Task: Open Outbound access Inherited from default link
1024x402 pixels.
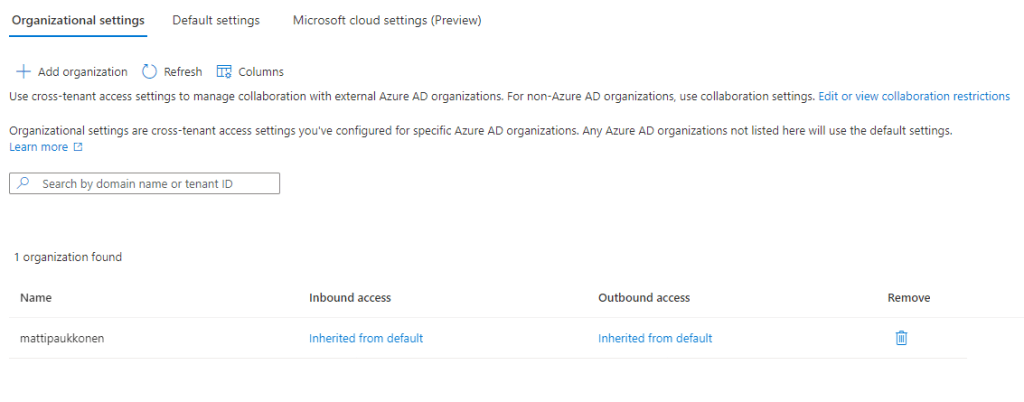Action: (x=655, y=338)
